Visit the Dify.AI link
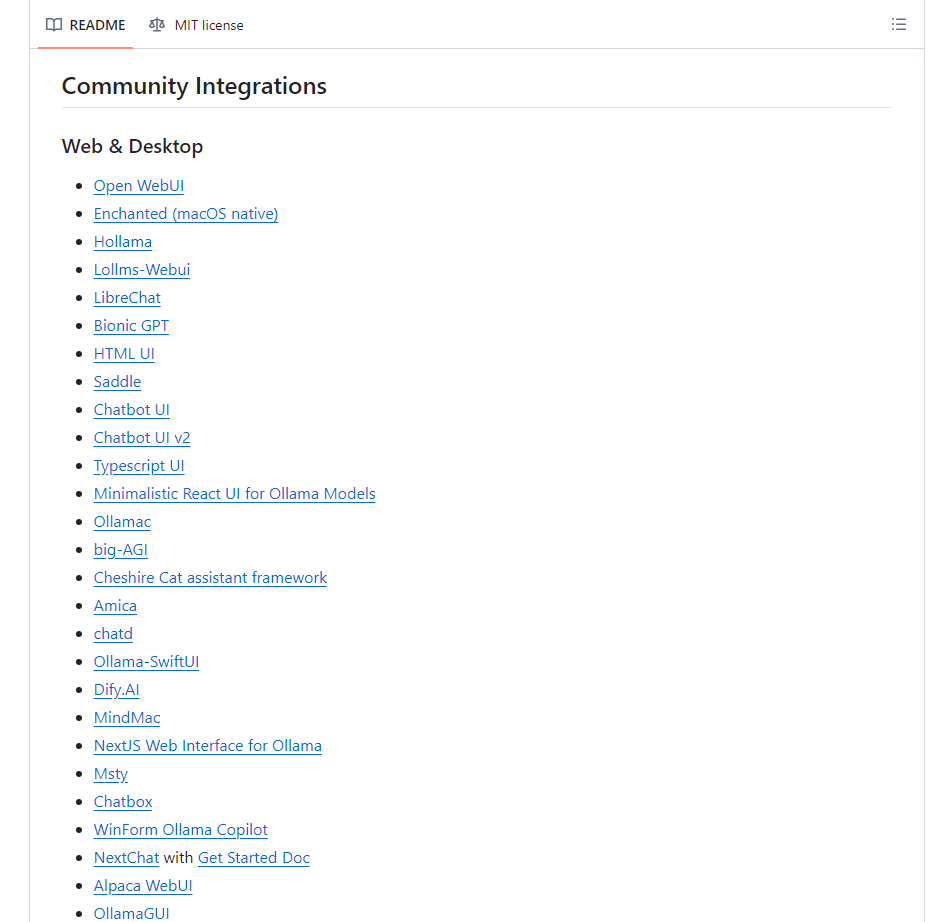951x922 pixels. click(x=116, y=690)
